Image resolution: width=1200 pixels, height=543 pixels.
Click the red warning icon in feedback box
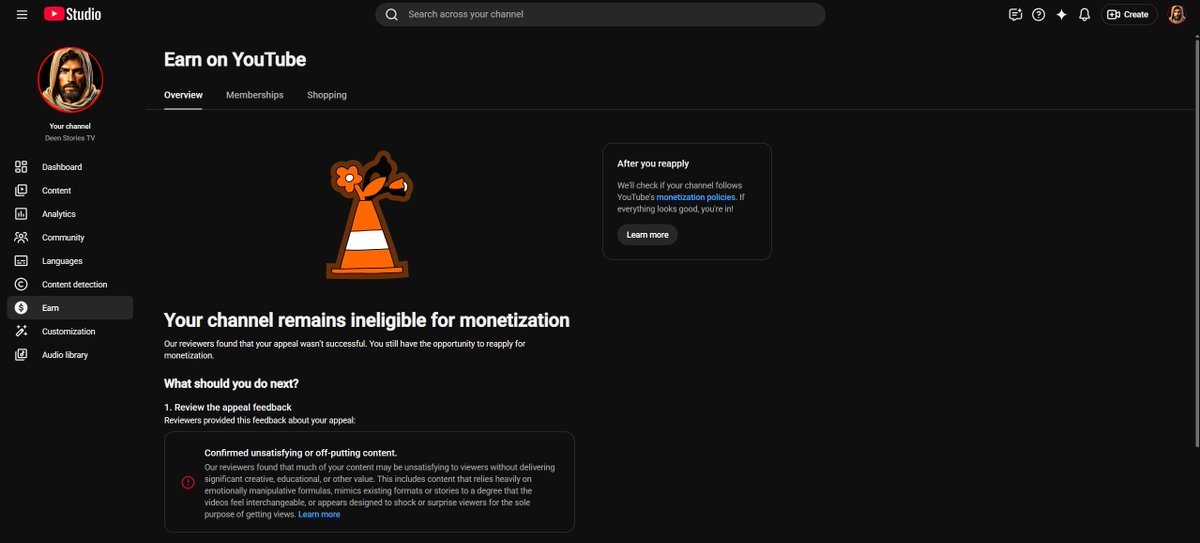coord(188,482)
